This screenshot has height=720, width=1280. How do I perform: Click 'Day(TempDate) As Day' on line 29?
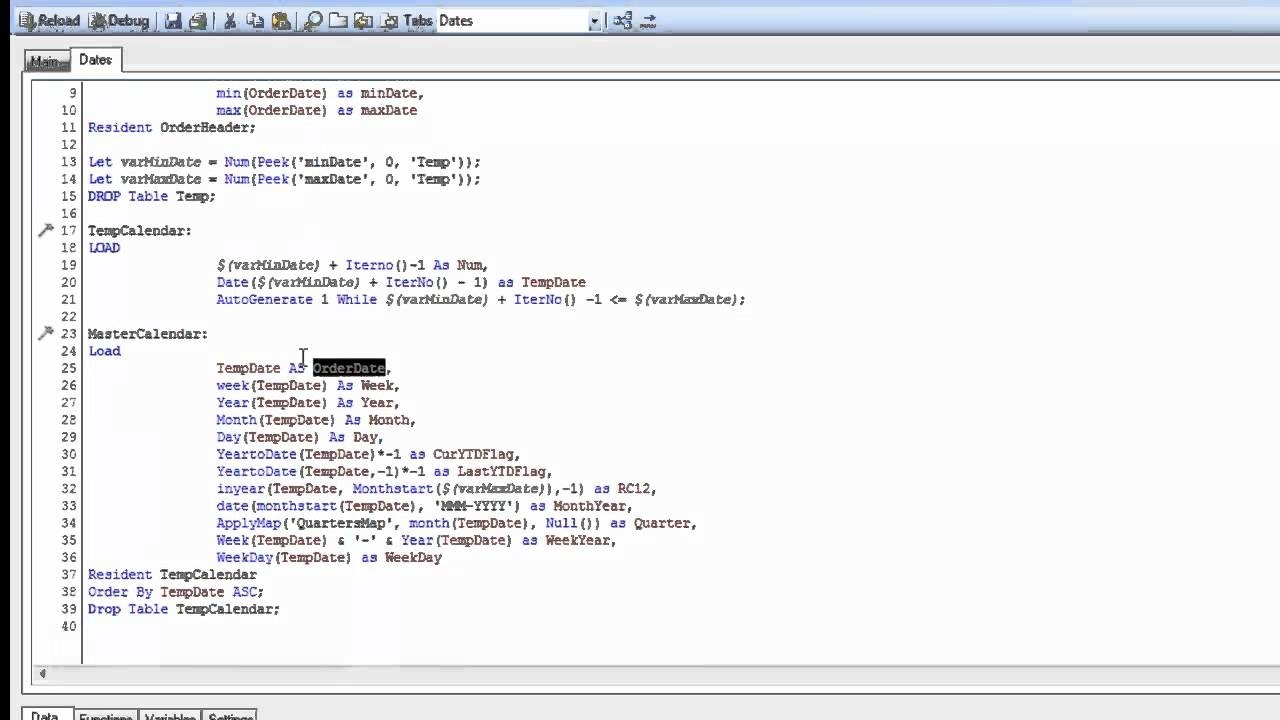point(300,437)
